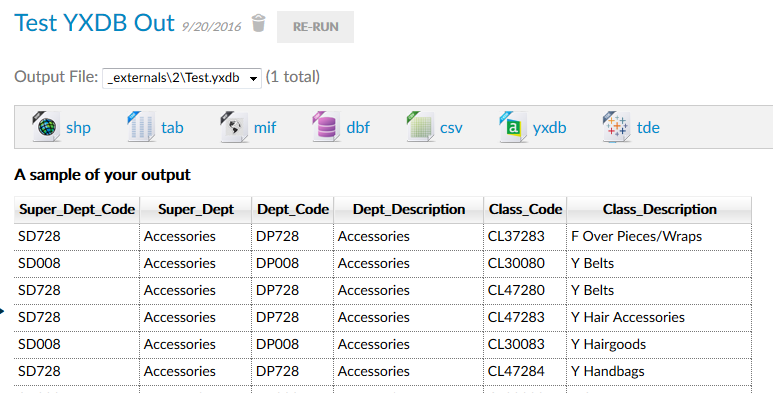Open the Test YXDB Out title
Image resolution: width=773 pixels, height=393 pixels.
94,23
